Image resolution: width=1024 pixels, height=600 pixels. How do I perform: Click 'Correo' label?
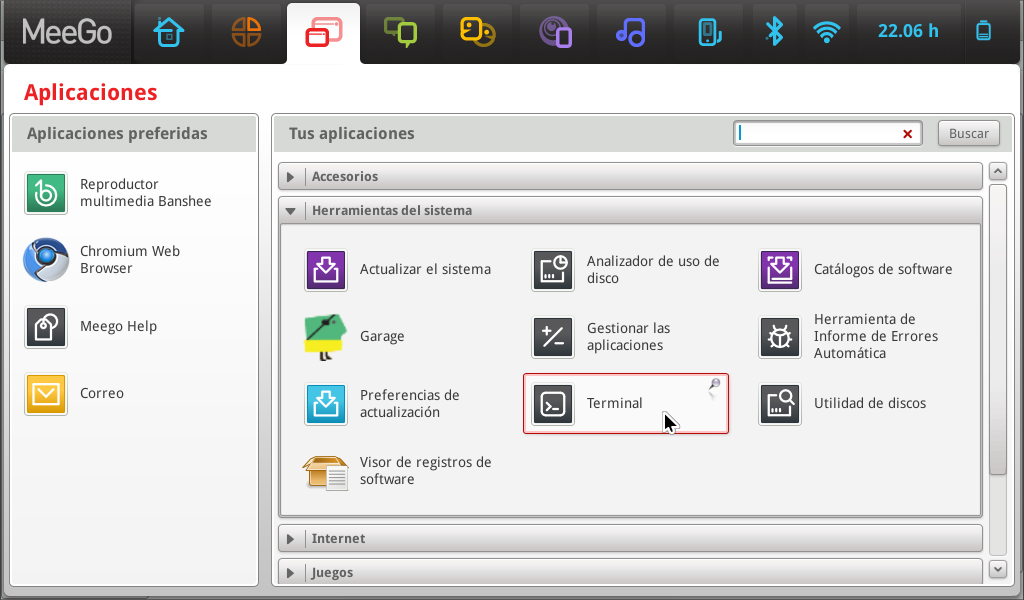102,393
